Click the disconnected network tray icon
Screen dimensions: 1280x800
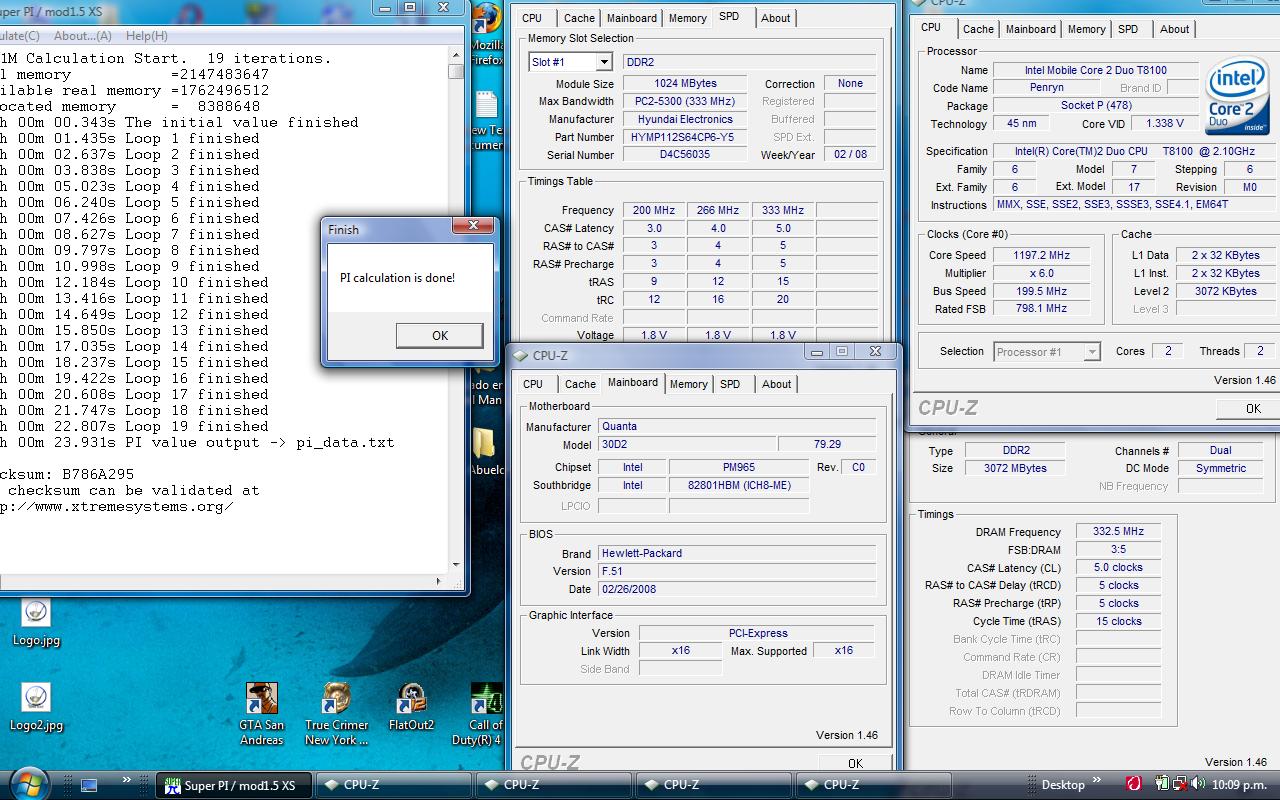tap(1179, 784)
